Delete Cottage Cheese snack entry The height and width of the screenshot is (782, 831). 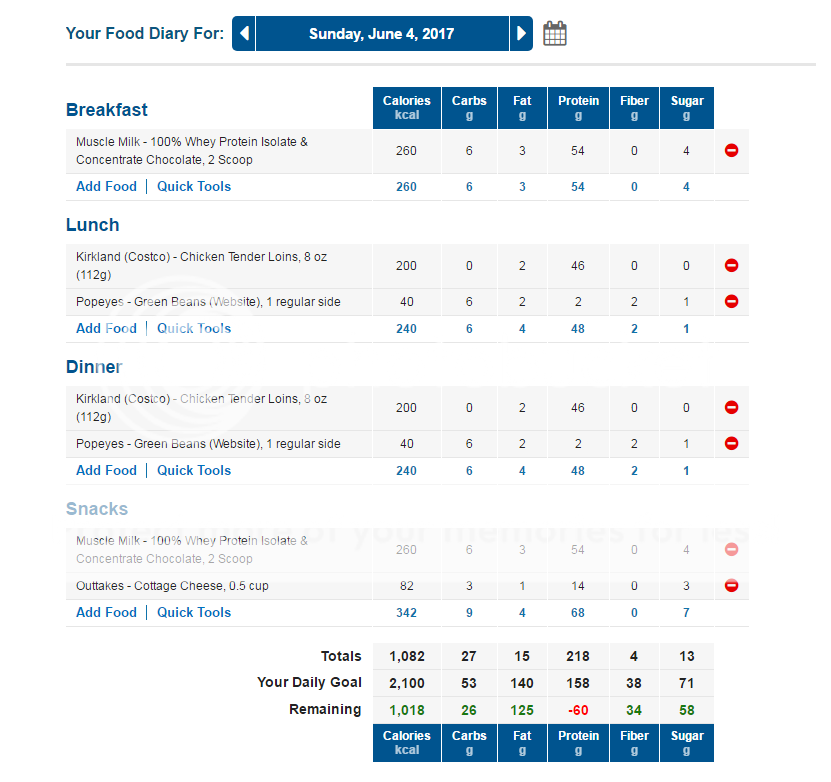(x=731, y=586)
